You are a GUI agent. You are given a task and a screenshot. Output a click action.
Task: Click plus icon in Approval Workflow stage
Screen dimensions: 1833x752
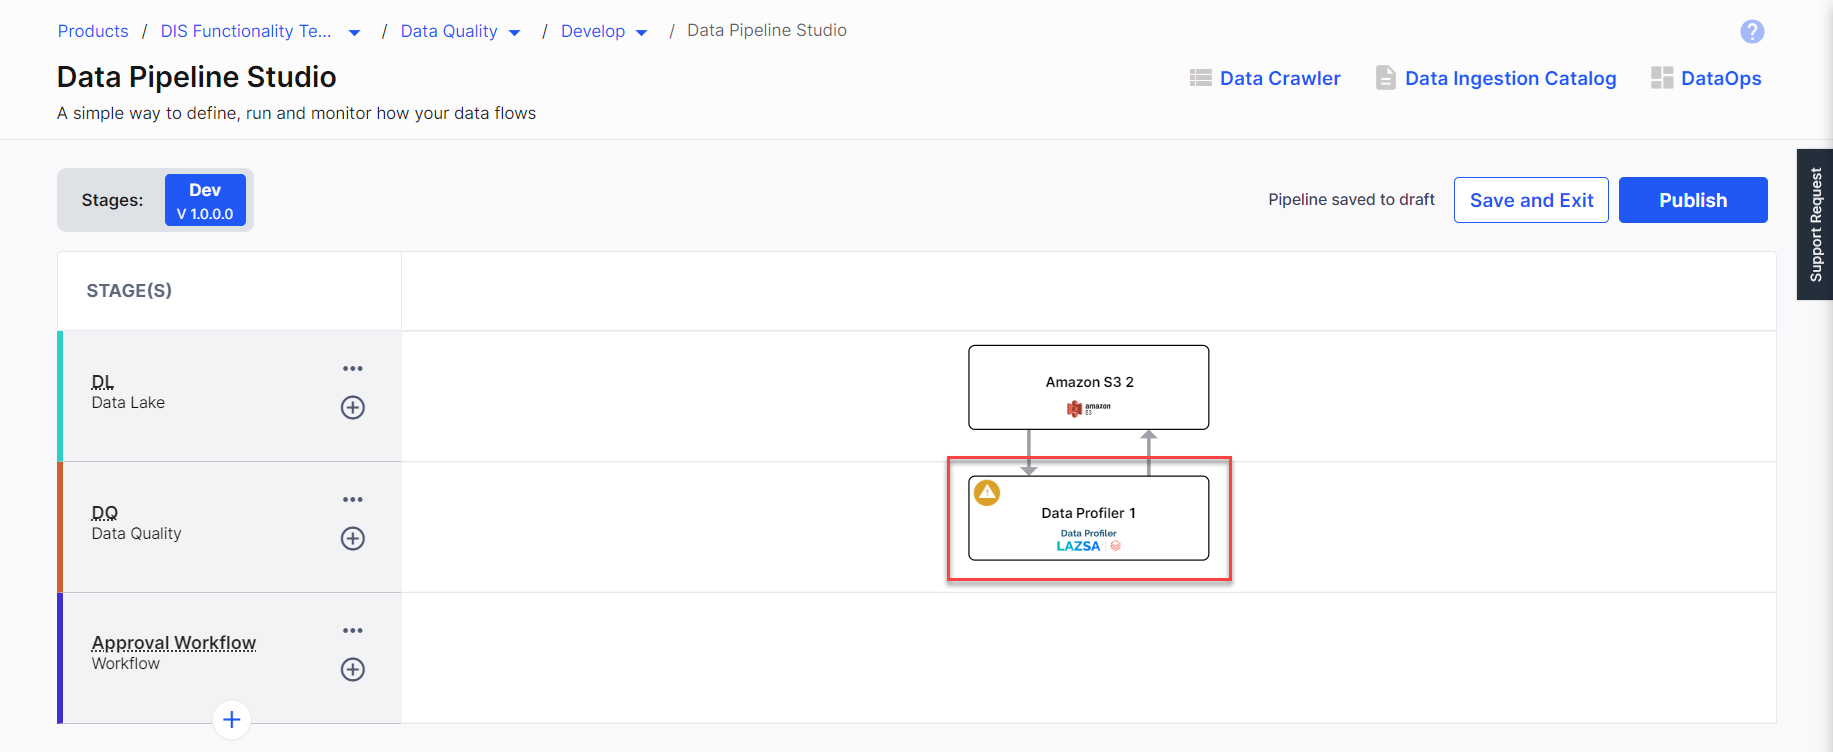click(x=353, y=669)
